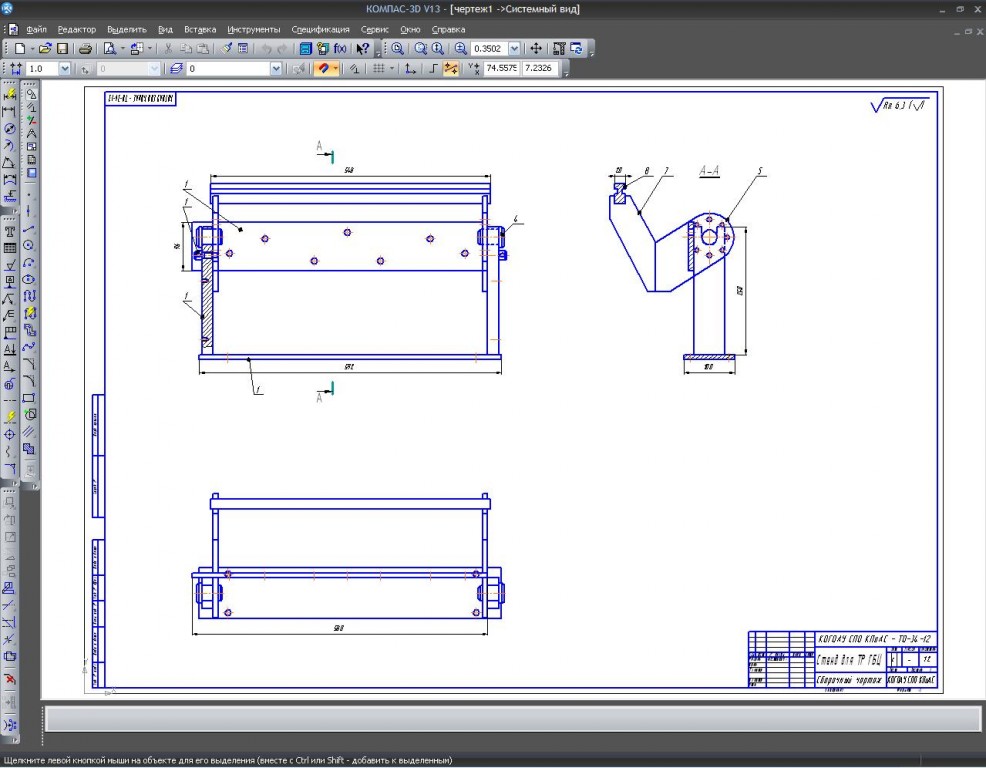Image resolution: width=986 pixels, height=768 pixels.
Task: Open print preview from the standard toolbar
Action: pyautogui.click(x=109, y=48)
